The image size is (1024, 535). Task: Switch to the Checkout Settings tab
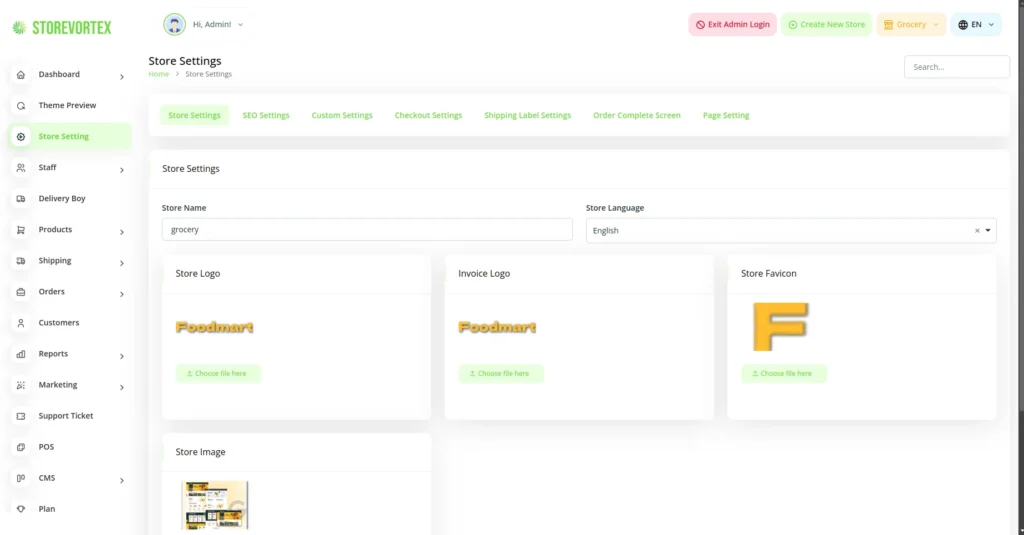[428, 115]
